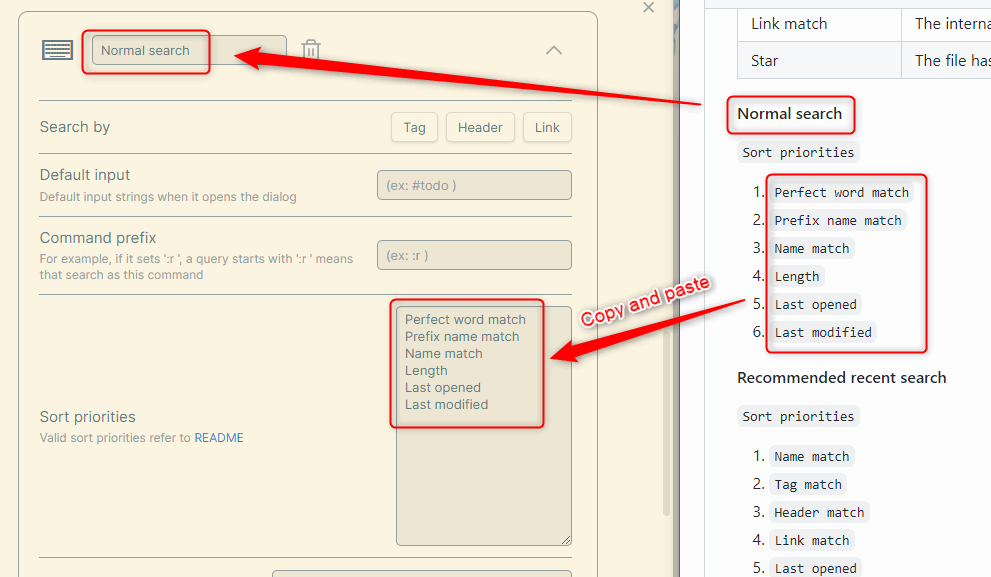
Task: Click 'Prefix name match' in README list
Action: (x=837, y=221)
